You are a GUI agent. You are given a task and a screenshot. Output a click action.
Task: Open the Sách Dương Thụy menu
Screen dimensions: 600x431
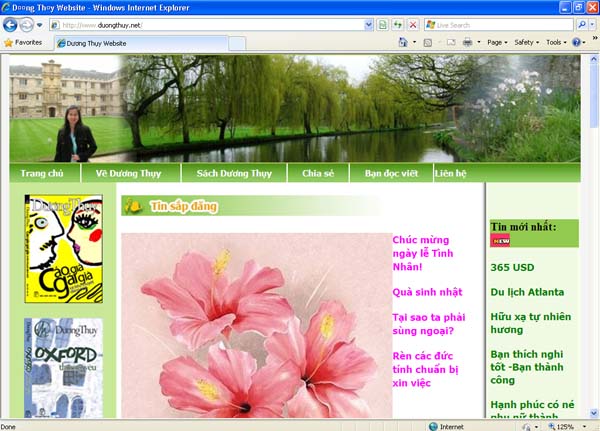[x=234, y=173]
